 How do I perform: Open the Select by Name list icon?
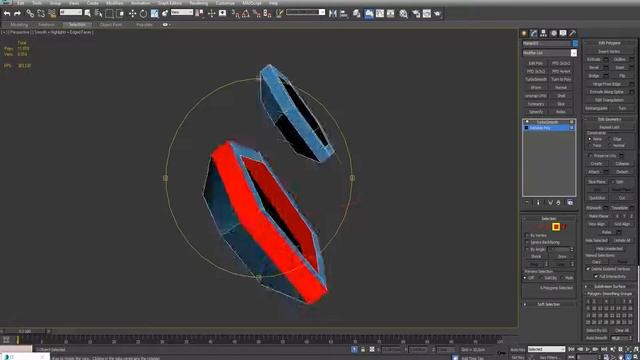[98, 13]
